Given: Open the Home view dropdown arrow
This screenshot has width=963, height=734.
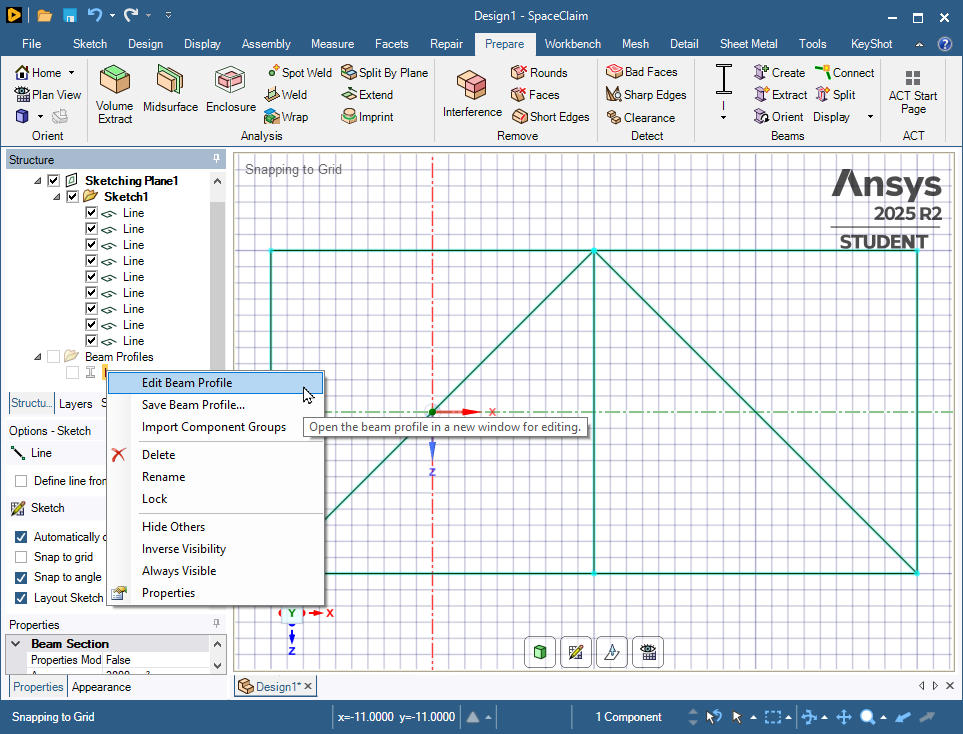Looking at the screenshot, I should click(x=71, y=73).
